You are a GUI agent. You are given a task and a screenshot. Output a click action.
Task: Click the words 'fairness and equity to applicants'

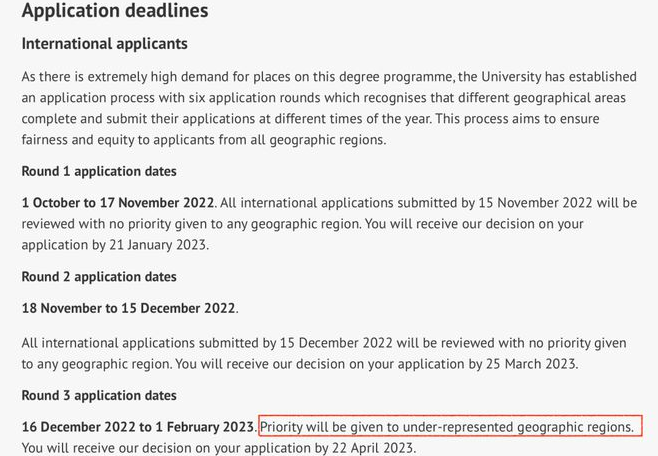tap(118, 140)
